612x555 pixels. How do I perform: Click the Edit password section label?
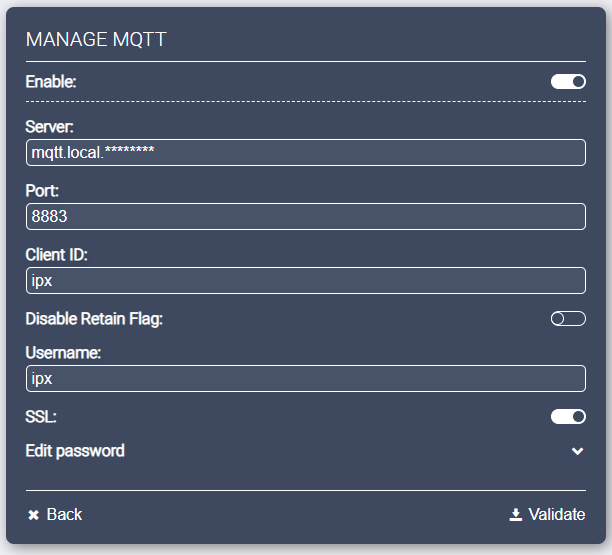pos(75,451)
